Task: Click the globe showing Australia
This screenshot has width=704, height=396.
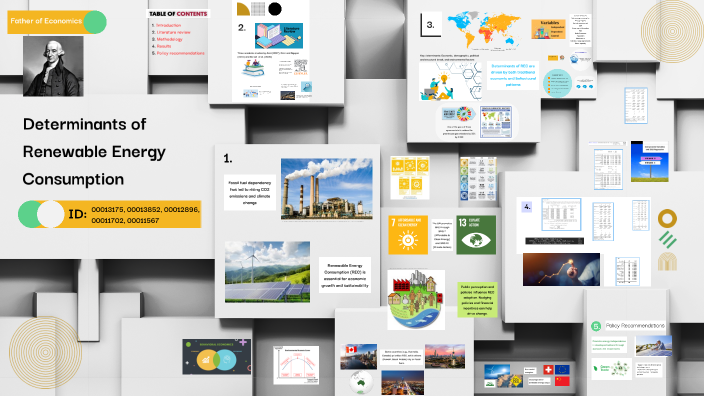Action: [361, 383]
